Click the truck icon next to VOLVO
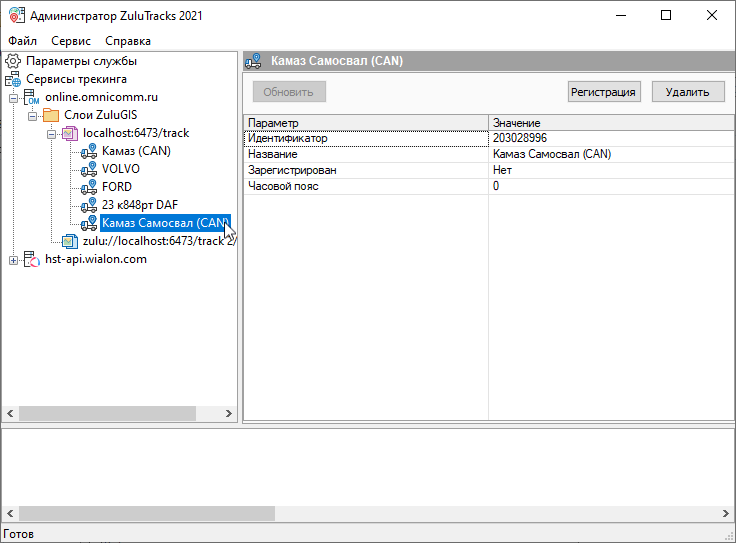 point(89,169)
